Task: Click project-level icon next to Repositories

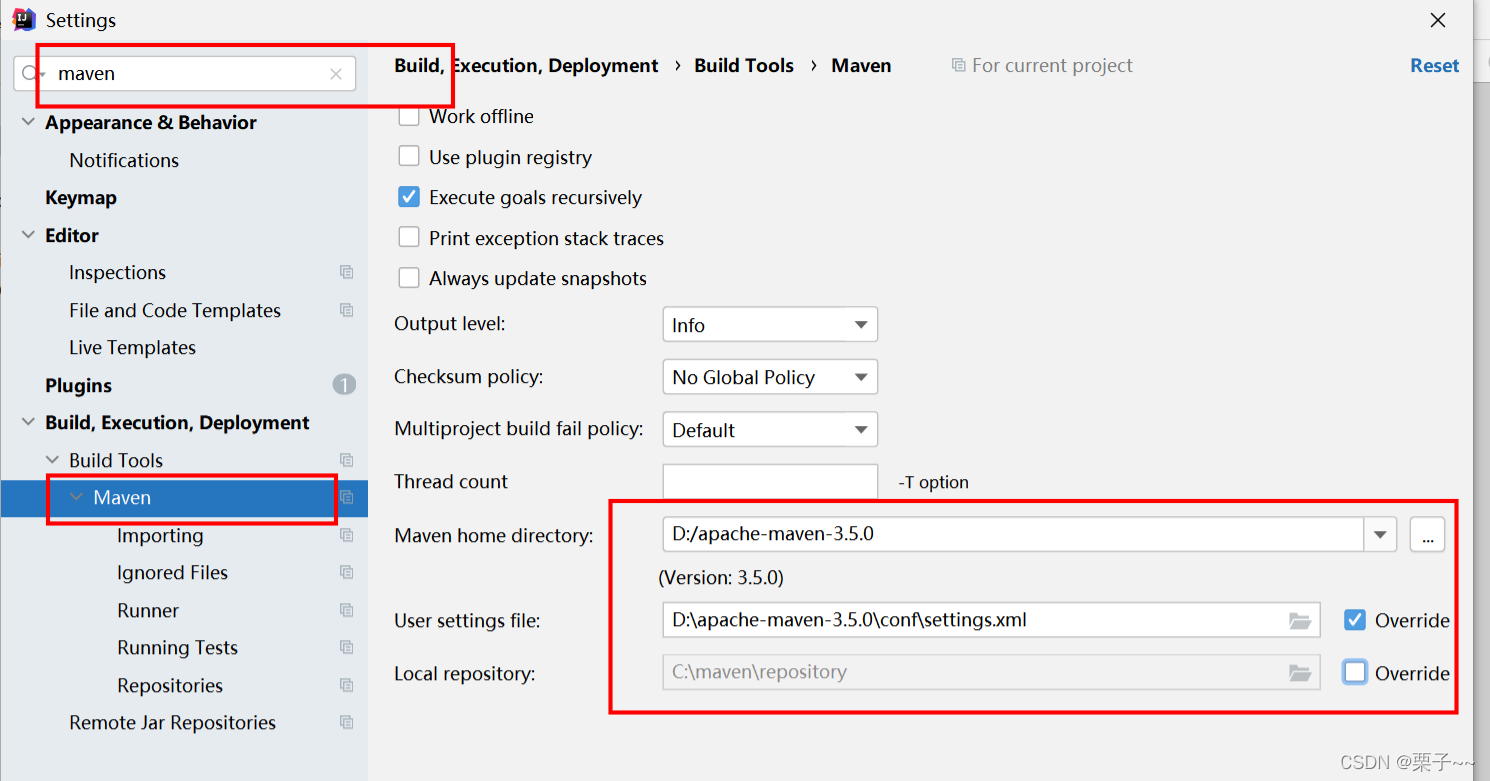Action: point(346,685)
